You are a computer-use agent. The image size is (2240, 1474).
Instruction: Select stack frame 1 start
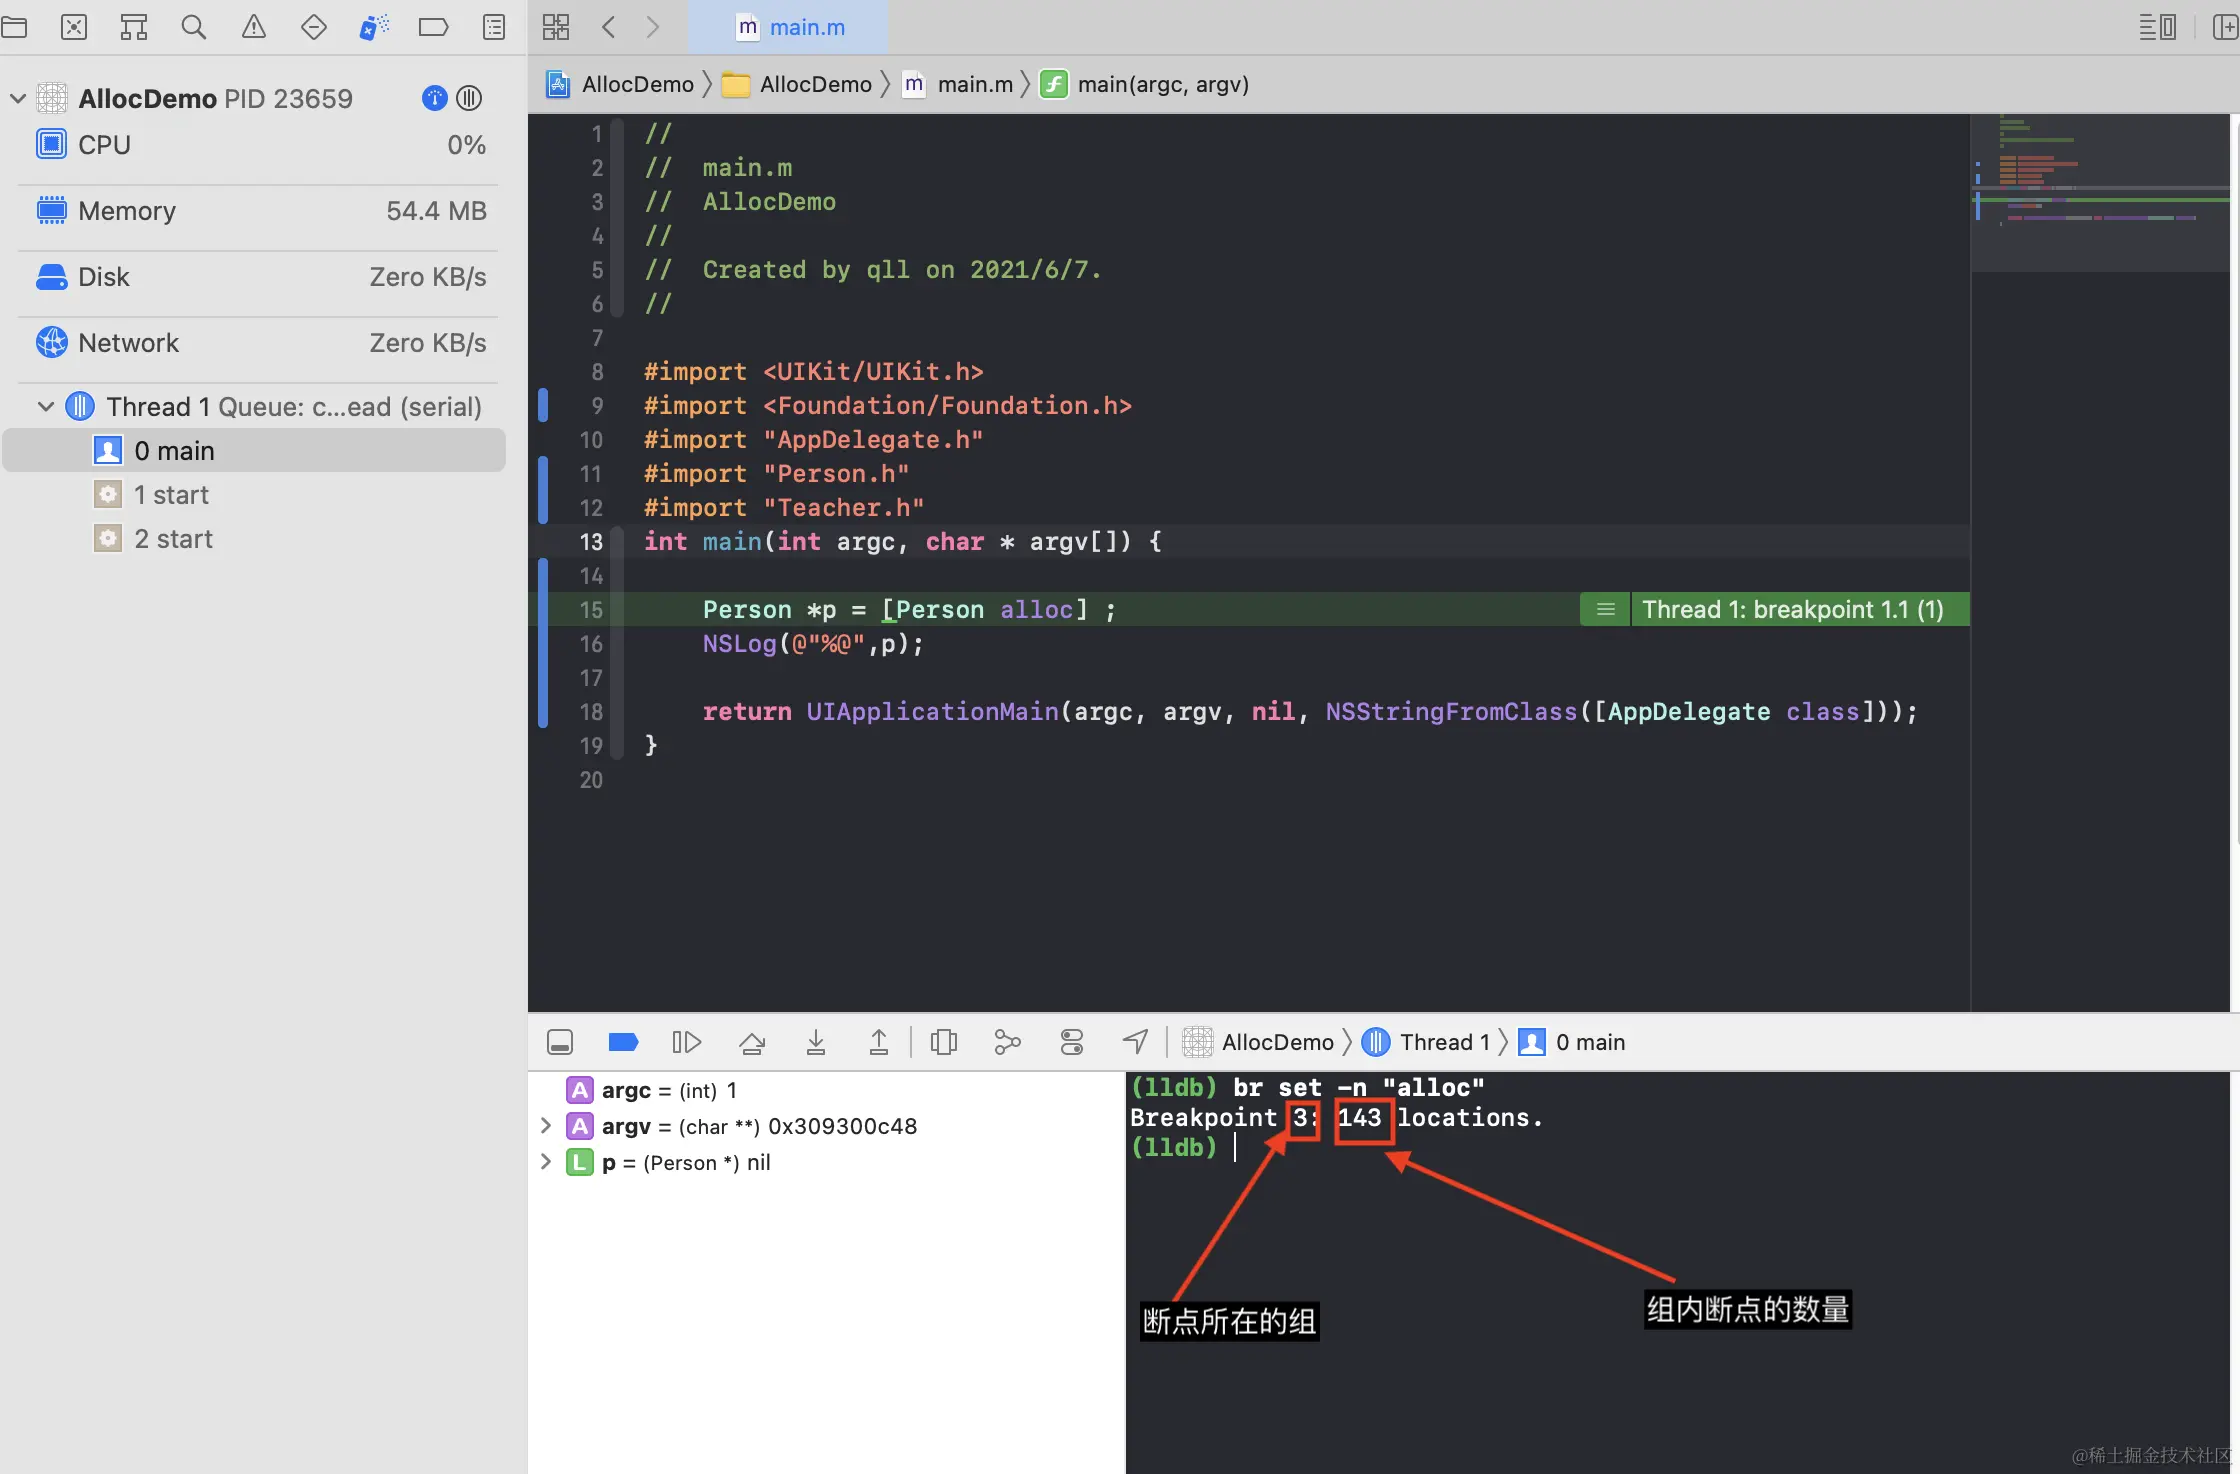254,495
